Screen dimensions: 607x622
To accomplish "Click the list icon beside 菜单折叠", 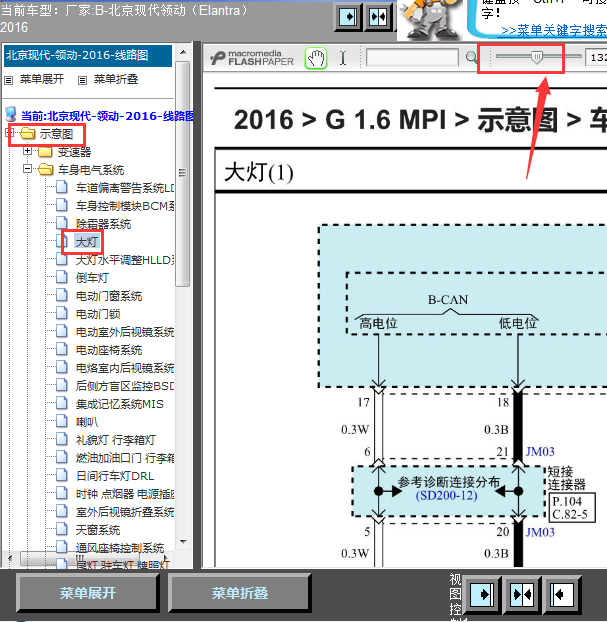I will 82,81.
